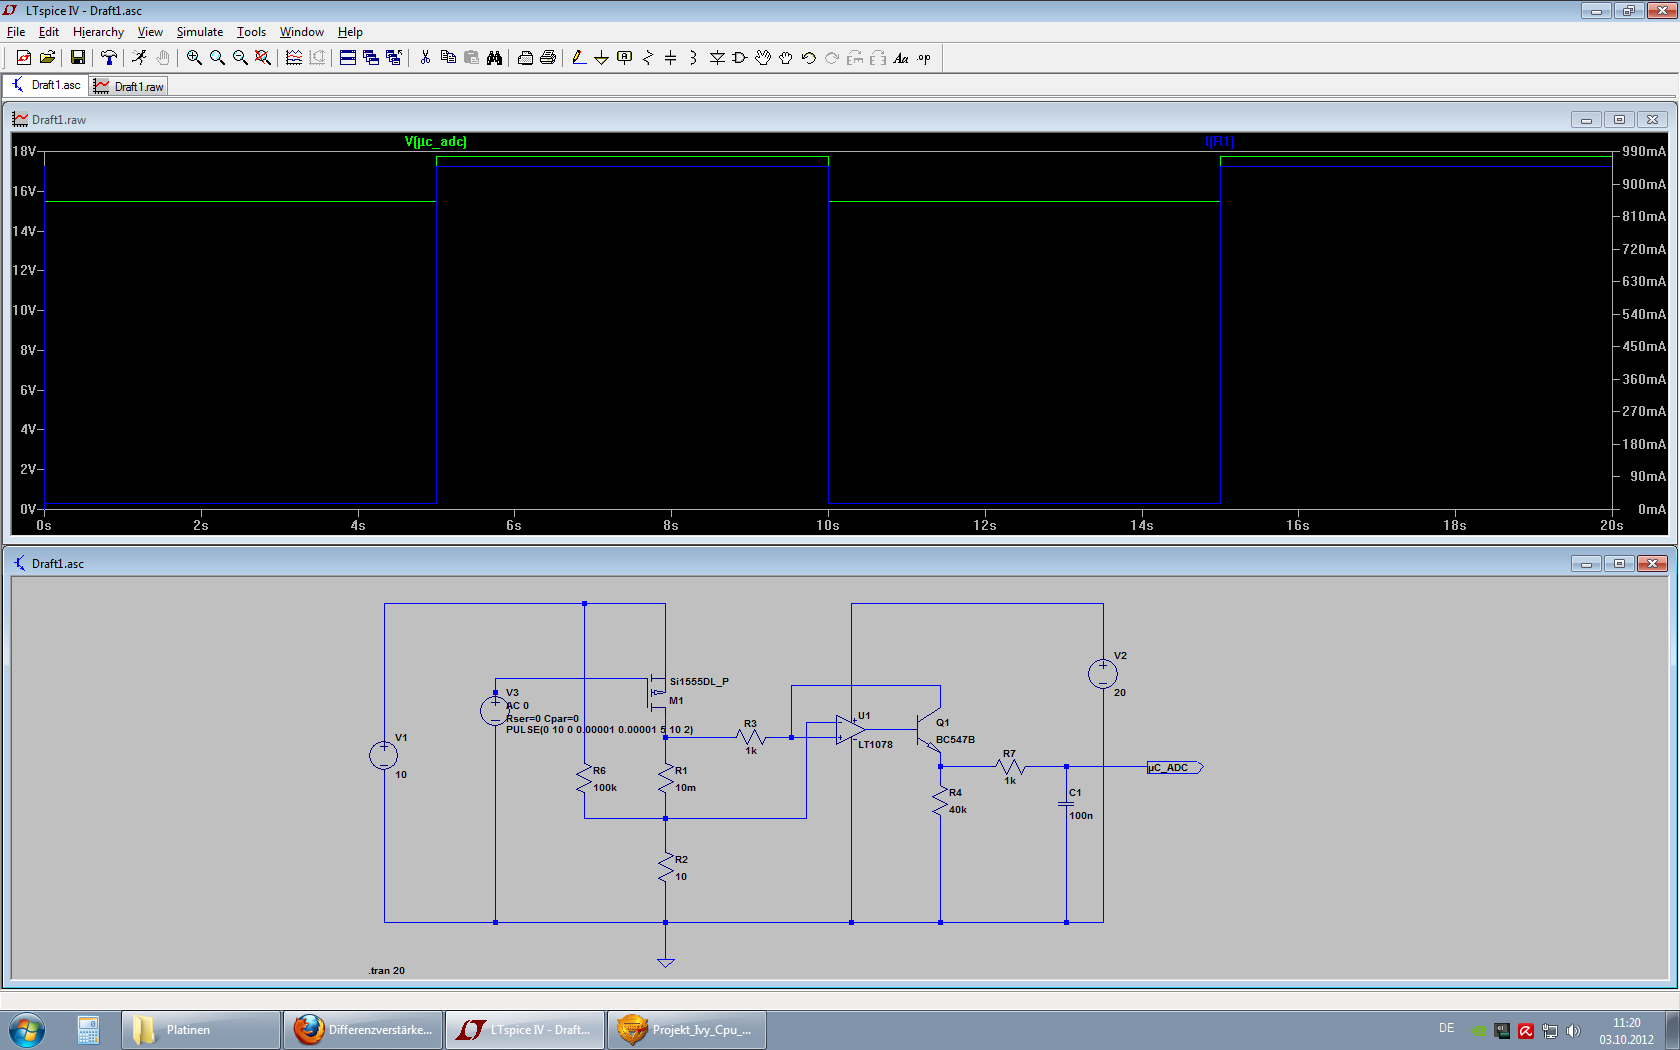
Task: Tile windows with the Tile icon
Action: coord(348,58)
